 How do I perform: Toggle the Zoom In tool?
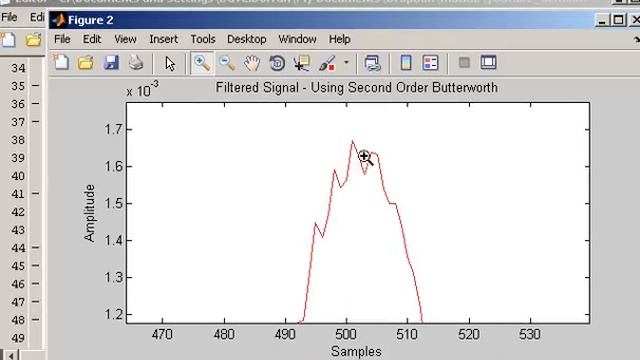(202, 63)
